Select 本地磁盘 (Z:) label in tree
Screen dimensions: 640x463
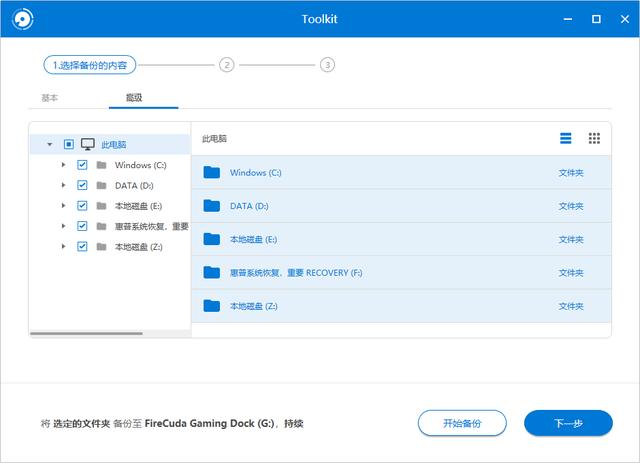point(138,247)
